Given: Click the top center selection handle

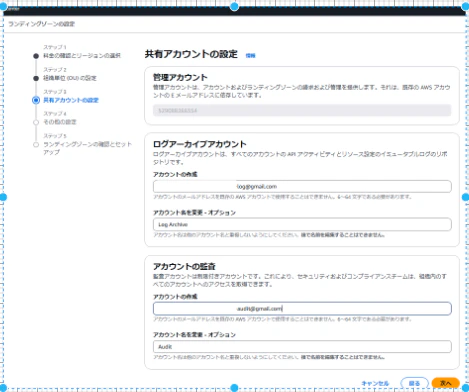Looking at the screenshot, I should (x=234, y=6).
